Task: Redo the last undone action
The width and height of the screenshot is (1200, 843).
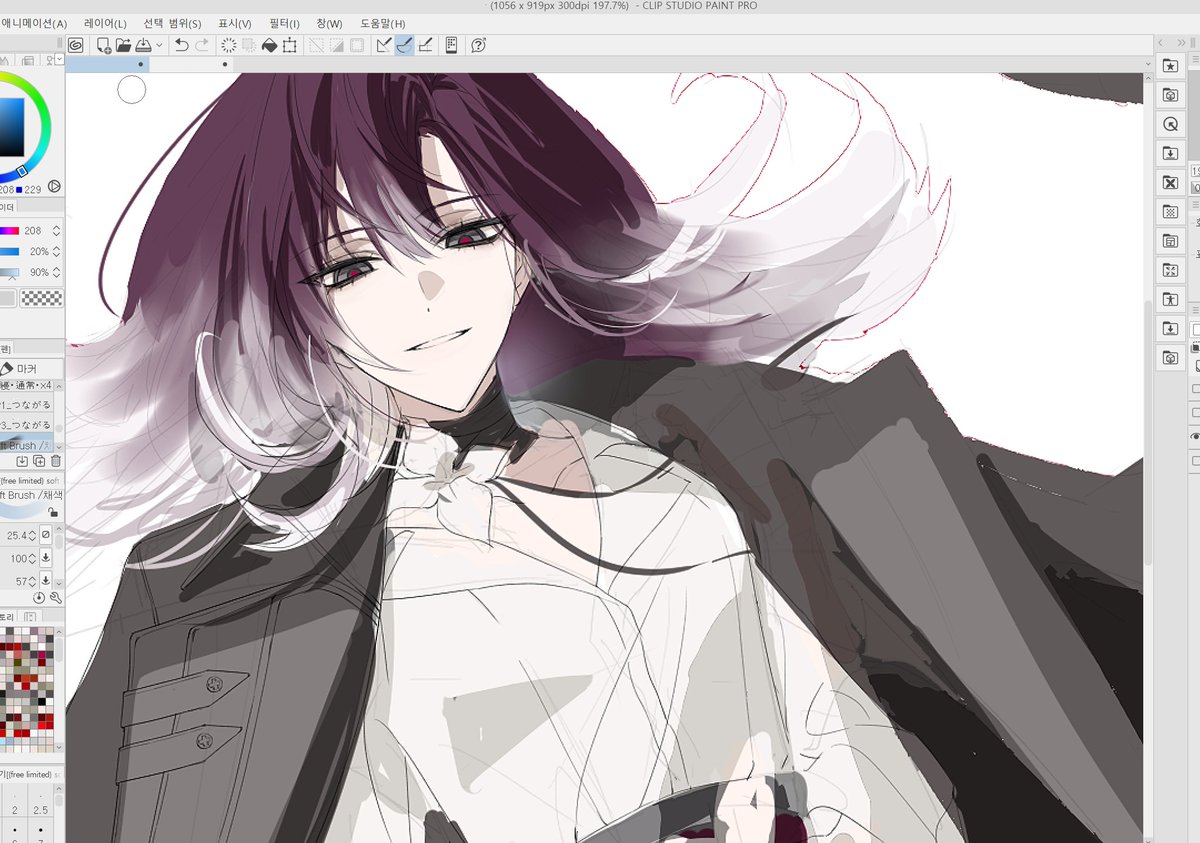Action: click(x=202, y=45)
